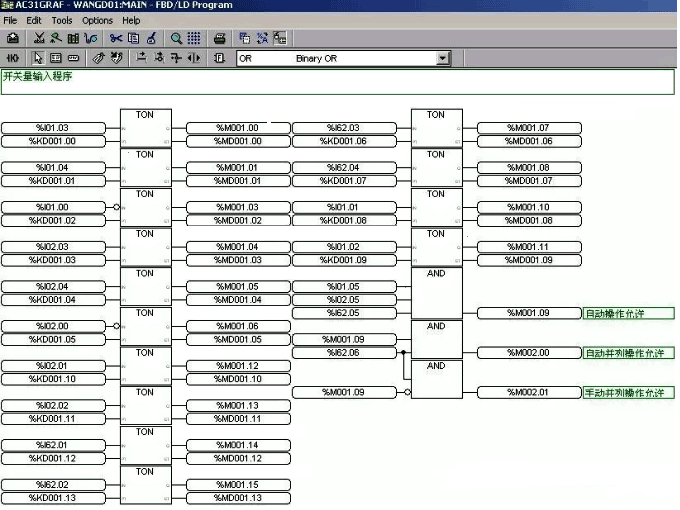Select the %M002.00 output variable box
The height and width of the screenshot is (510, 680).
tap(527, 353)
